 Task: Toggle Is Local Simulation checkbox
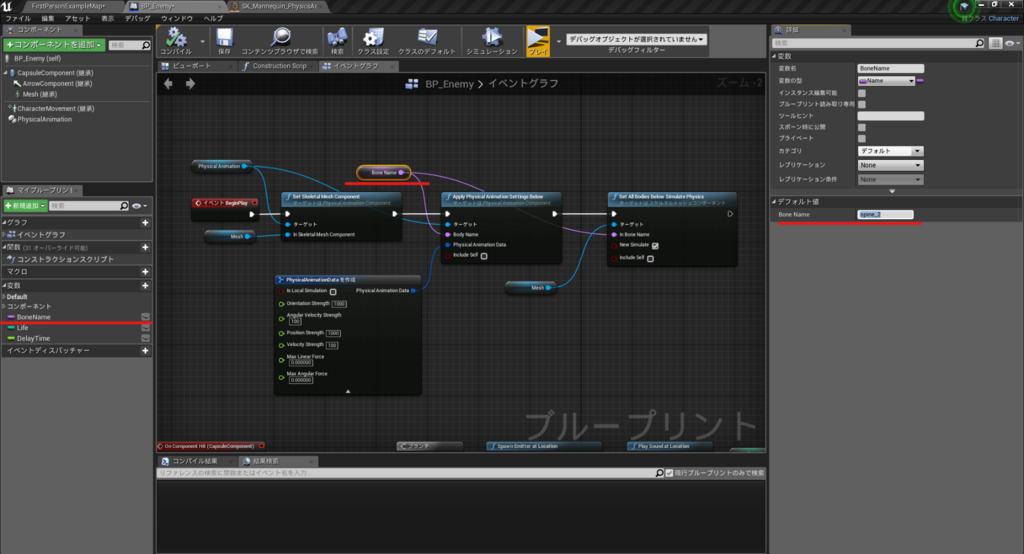[x=333, y=292]
